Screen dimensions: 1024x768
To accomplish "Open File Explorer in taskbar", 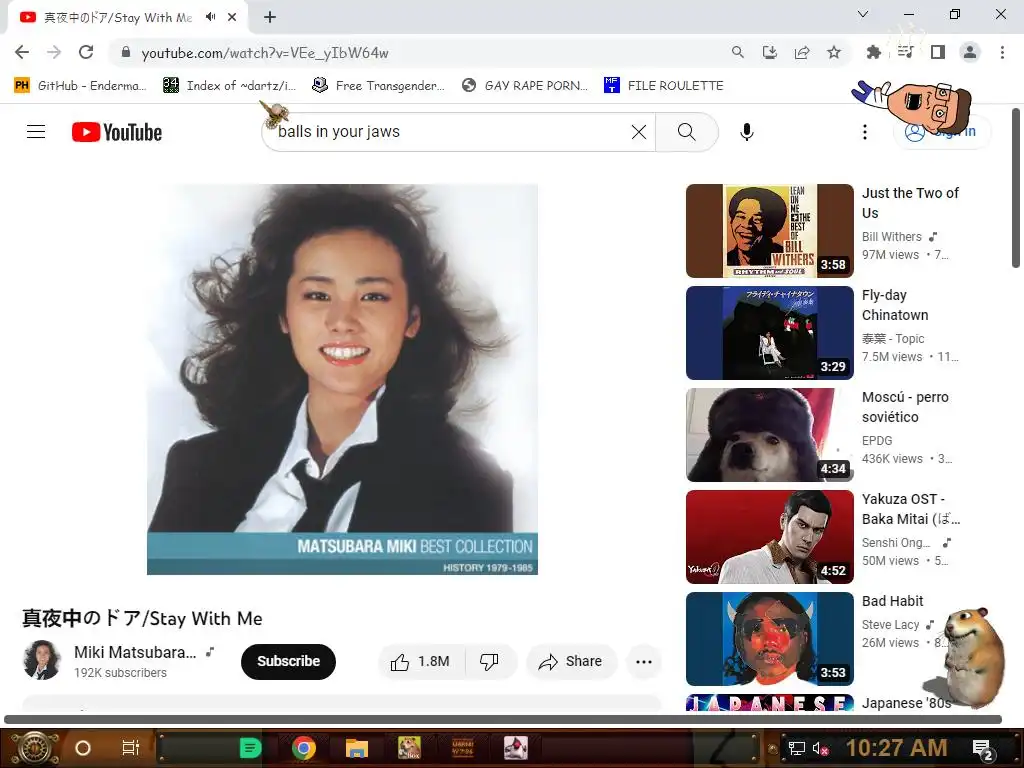I will coord(357,748).
